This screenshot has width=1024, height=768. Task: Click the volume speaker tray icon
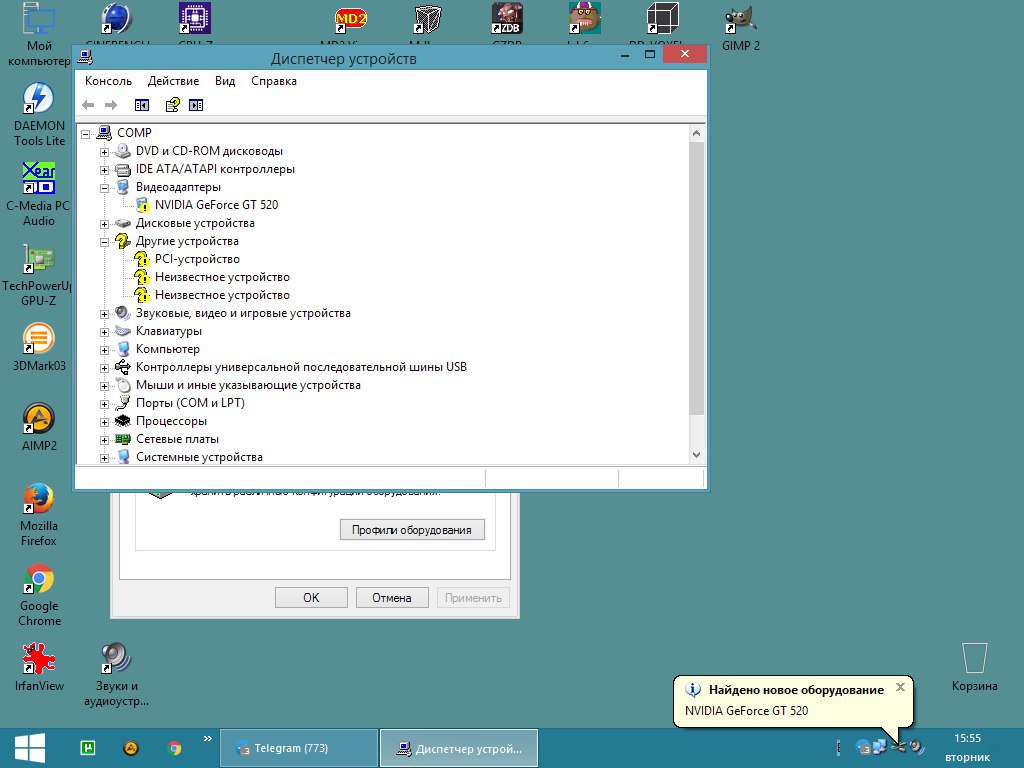(917, 746)
